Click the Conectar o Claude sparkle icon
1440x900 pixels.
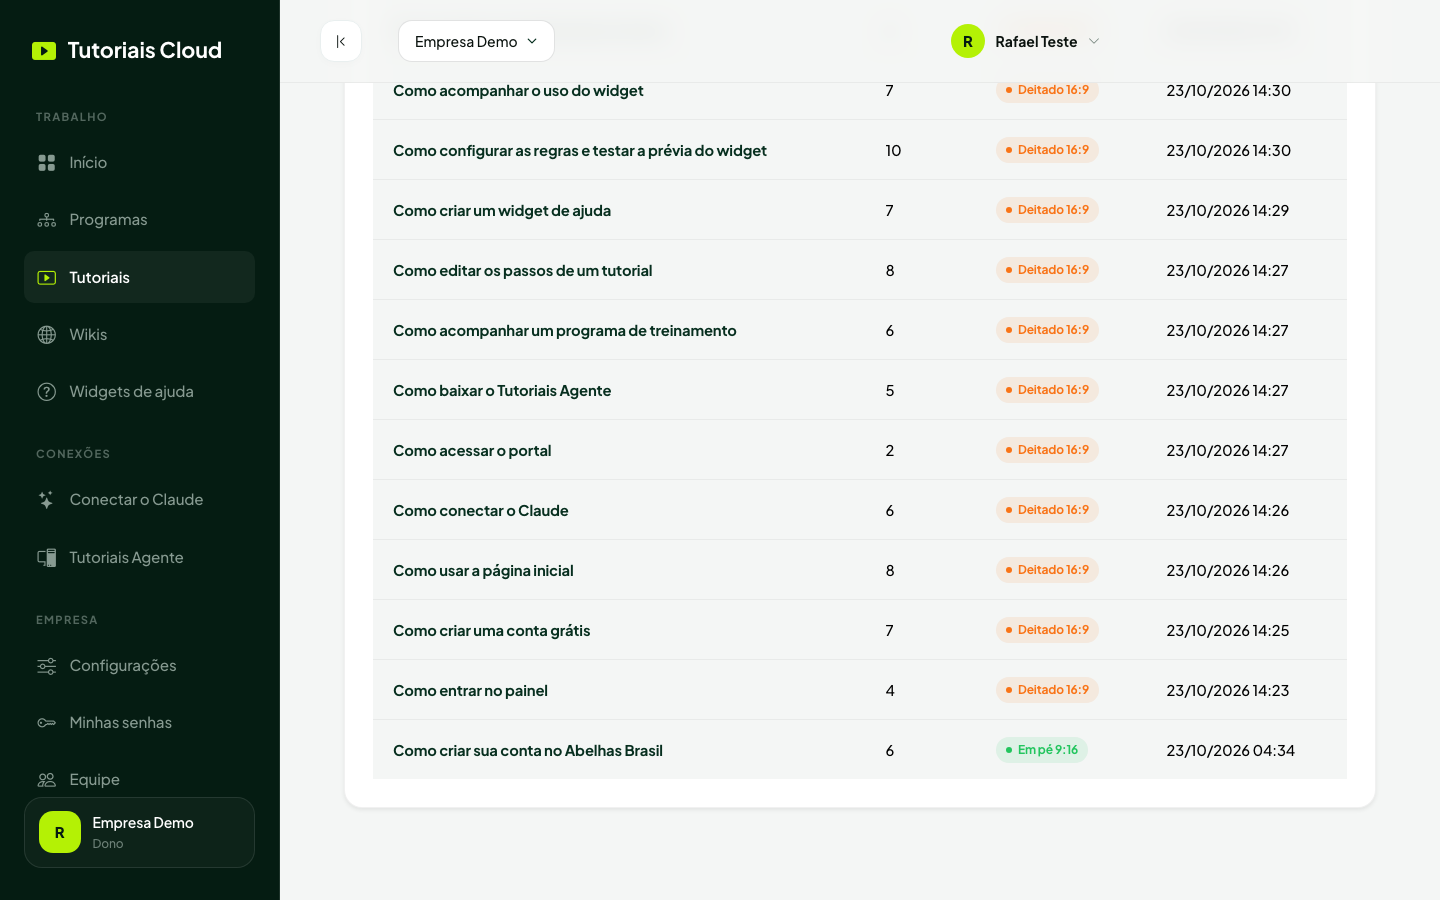47,500
